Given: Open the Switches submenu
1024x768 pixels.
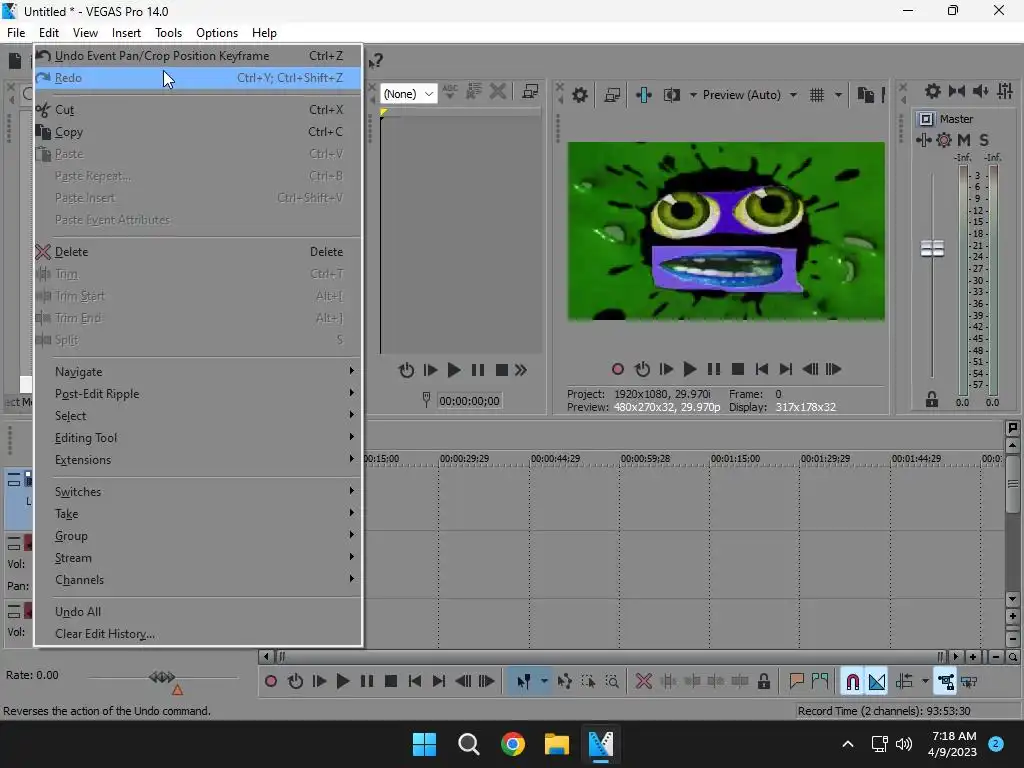Looking at the screenshot, I should click(x=197, y=492).
